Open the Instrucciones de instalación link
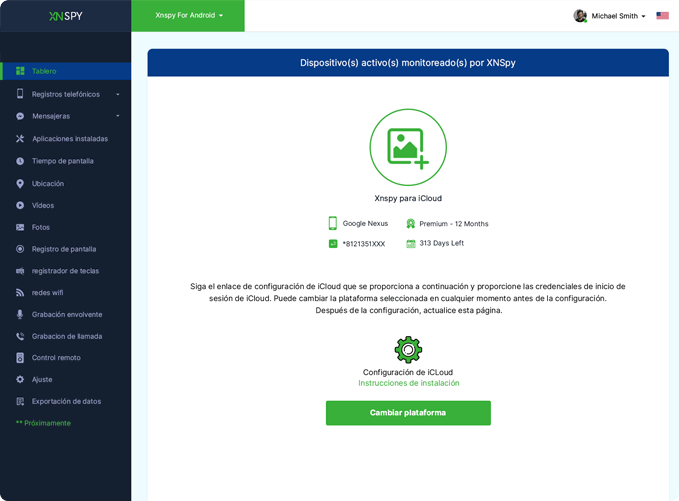 click(x=408, y=383)
